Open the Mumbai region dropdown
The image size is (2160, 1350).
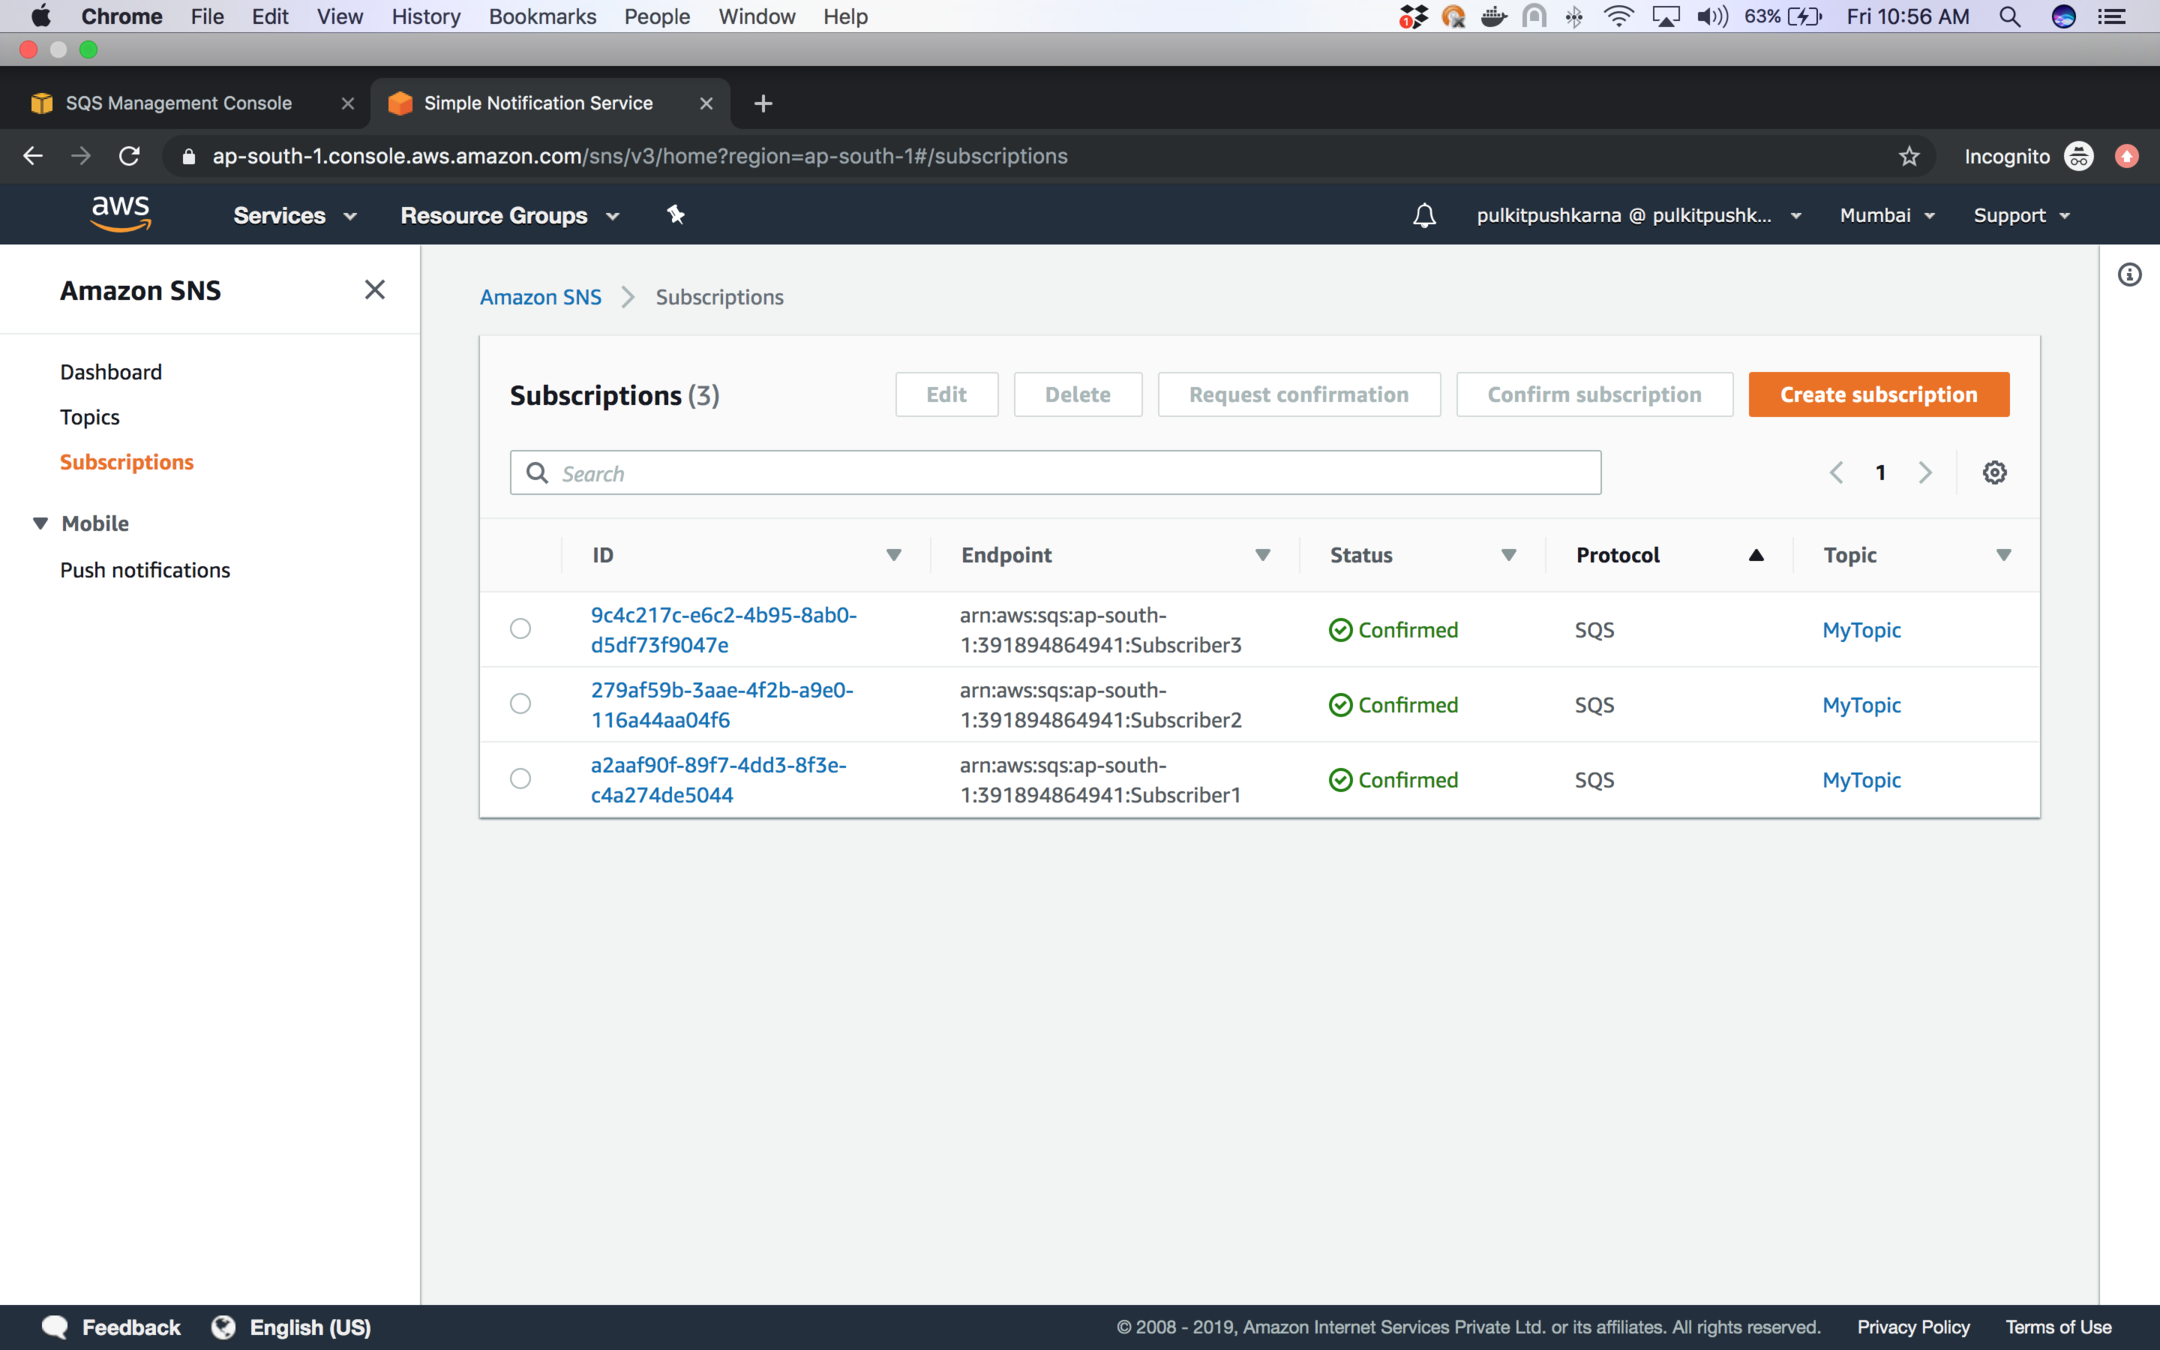click(x=1886, y=215)
